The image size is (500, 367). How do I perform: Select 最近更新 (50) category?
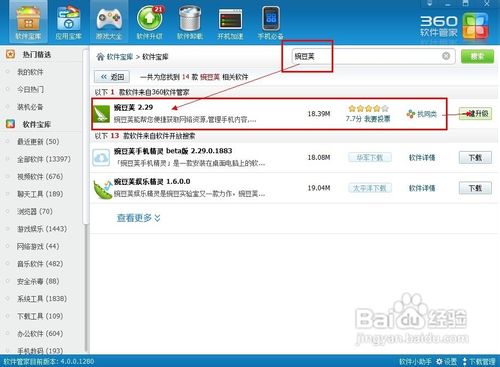(x=38, y=142)
